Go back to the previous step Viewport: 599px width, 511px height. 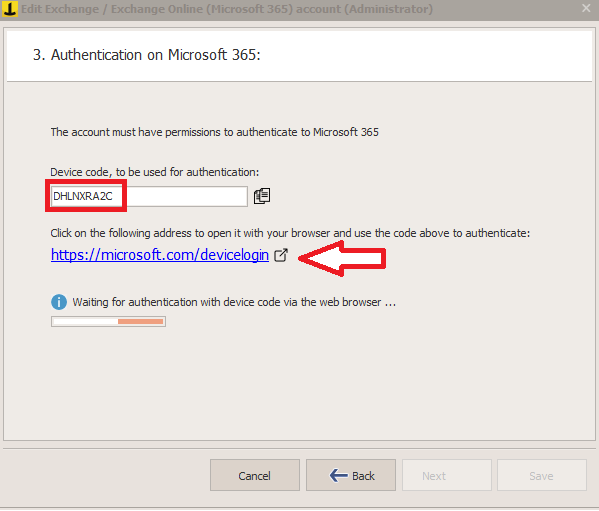pyautogui.click(x=351, y=475)
